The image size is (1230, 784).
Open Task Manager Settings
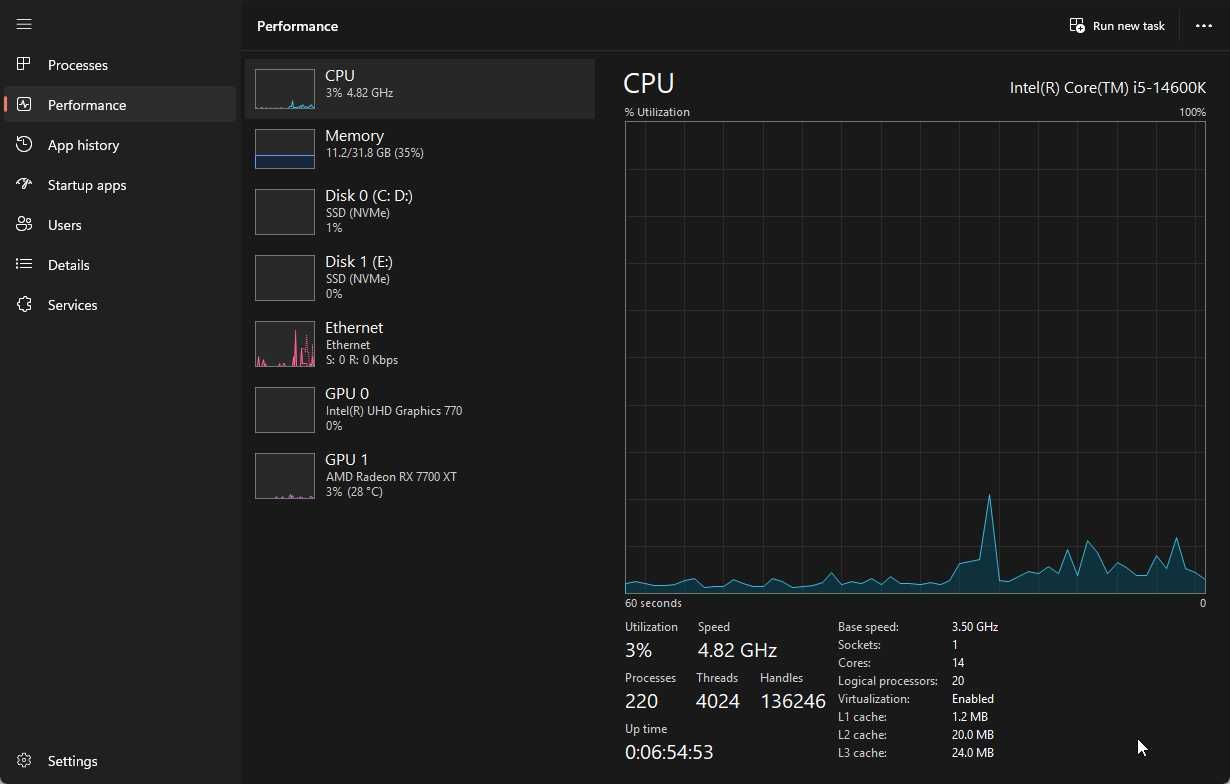point(120,761)
